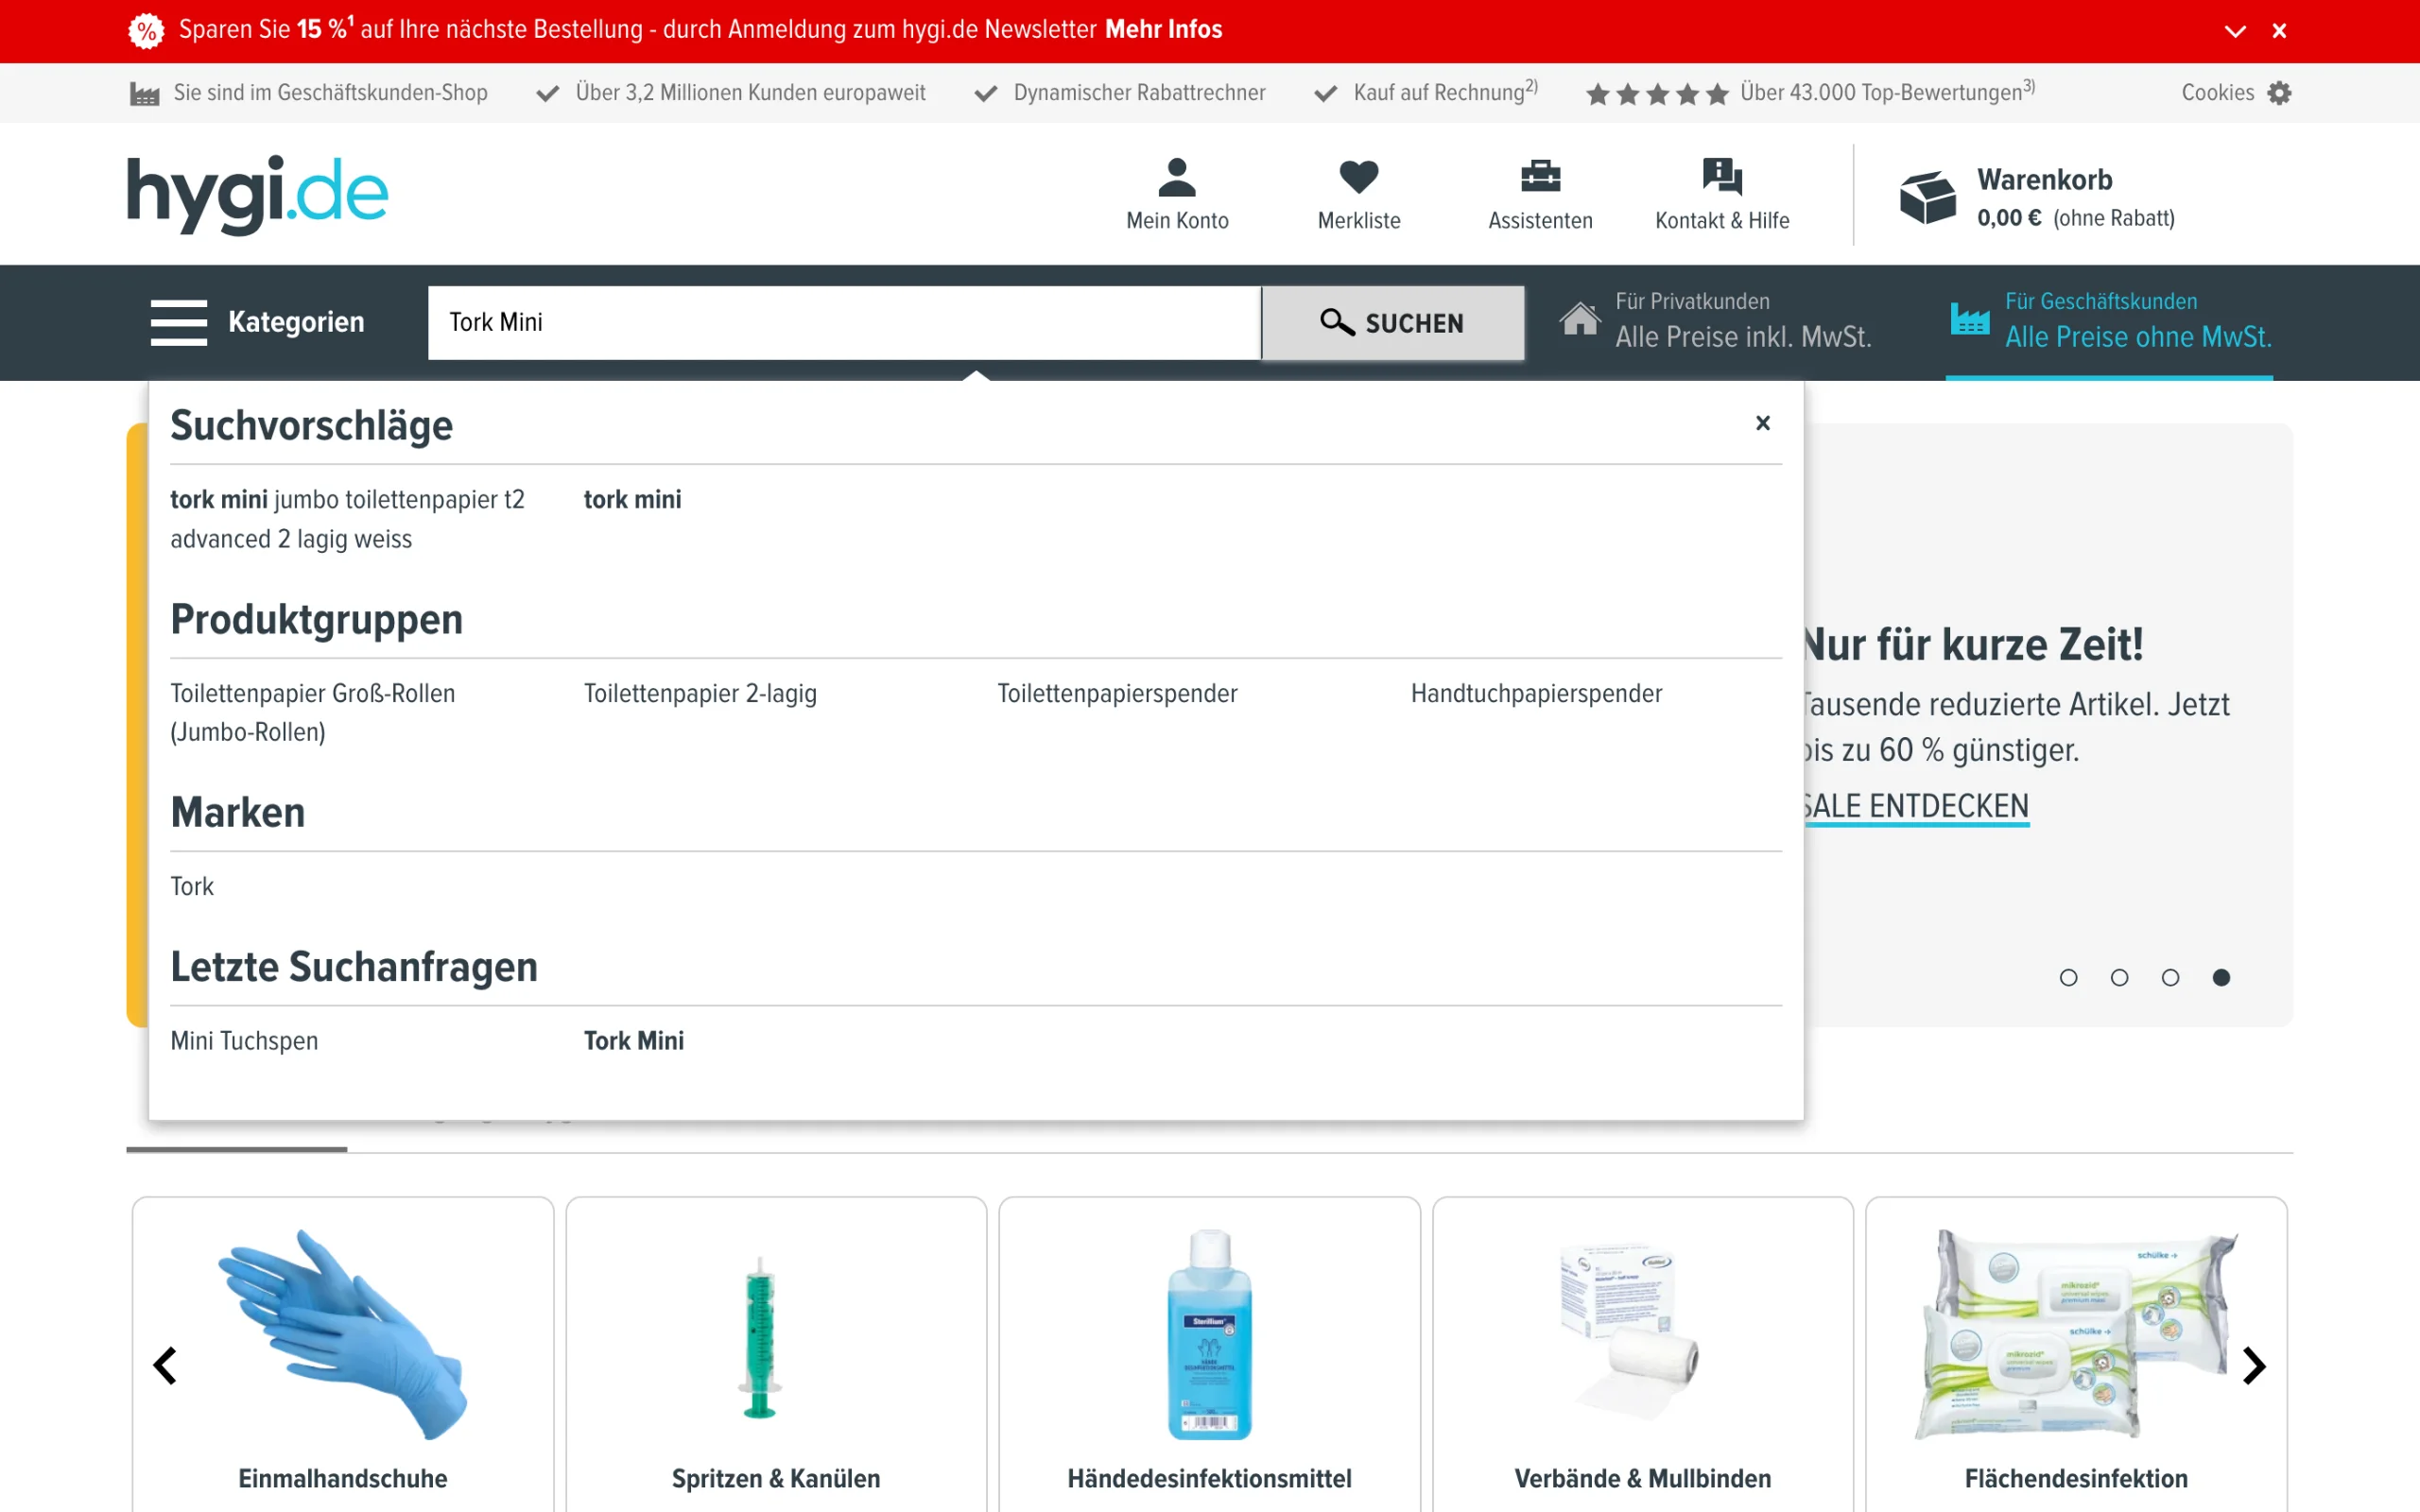
Task: Click Kauf auf Rechnung text
Action: [x=1445, y=92]
